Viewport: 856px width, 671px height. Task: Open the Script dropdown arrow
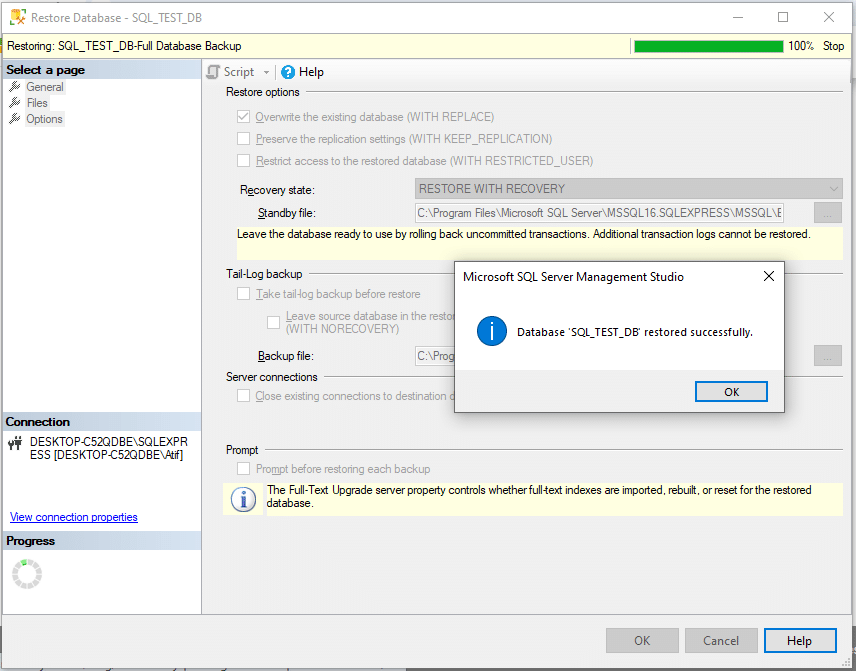266,72
